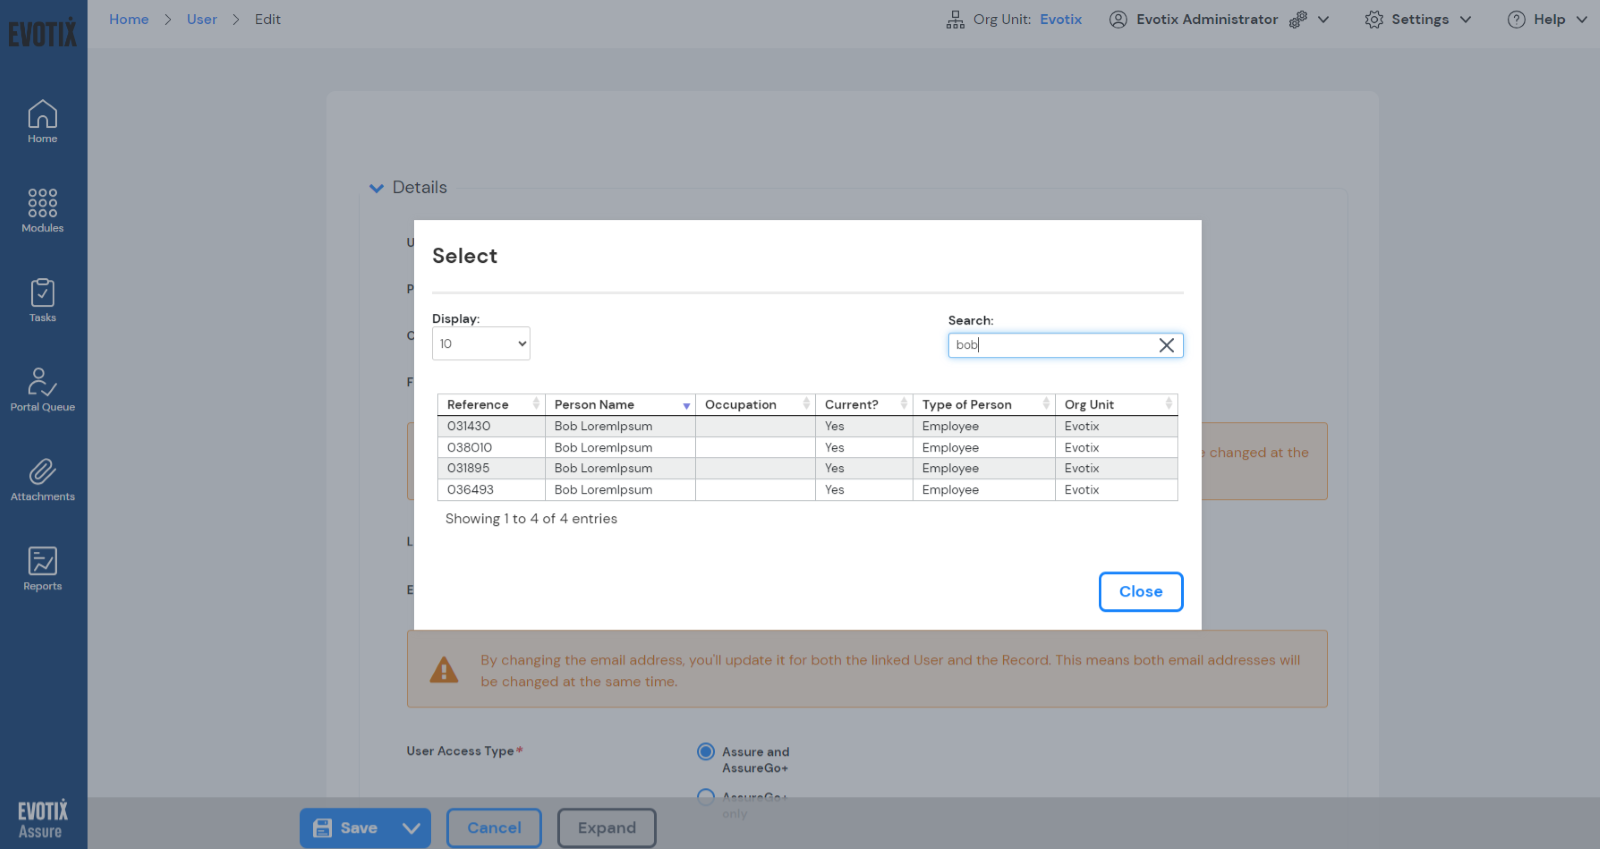
Task: Select the partially hidden AssureGo+ only radio button
Action: pyautogui.click(x=706, y=797)
